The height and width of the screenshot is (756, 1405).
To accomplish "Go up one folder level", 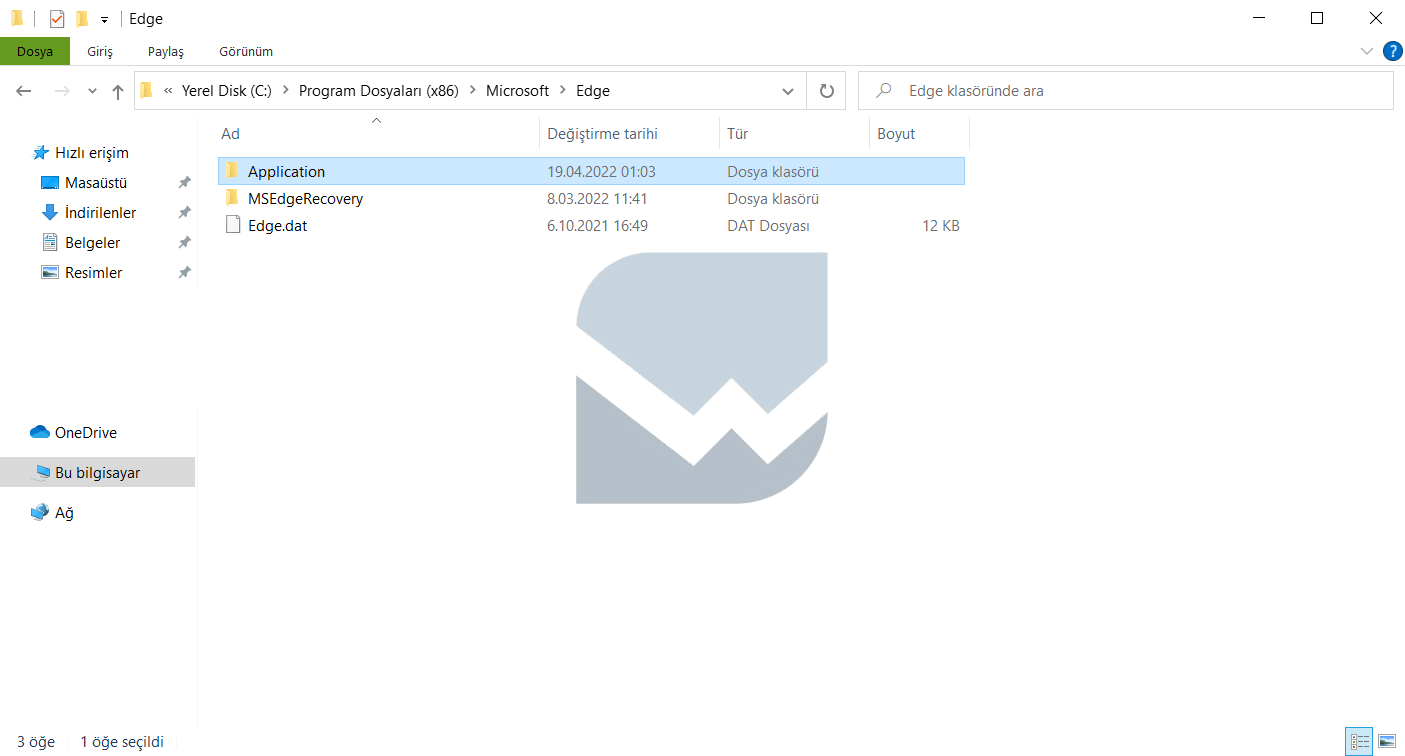I will pos(118,91).
